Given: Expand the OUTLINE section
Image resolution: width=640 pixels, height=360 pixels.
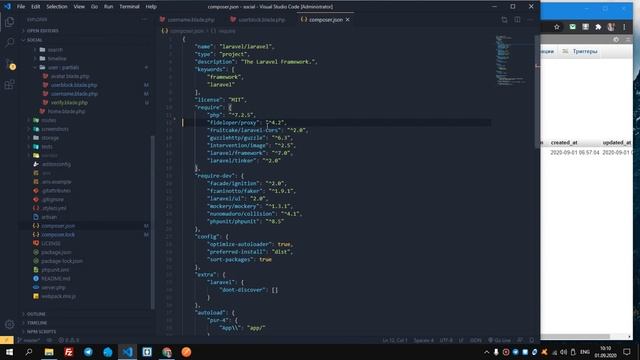Looking at the screenshot, I should click(36, 314).
